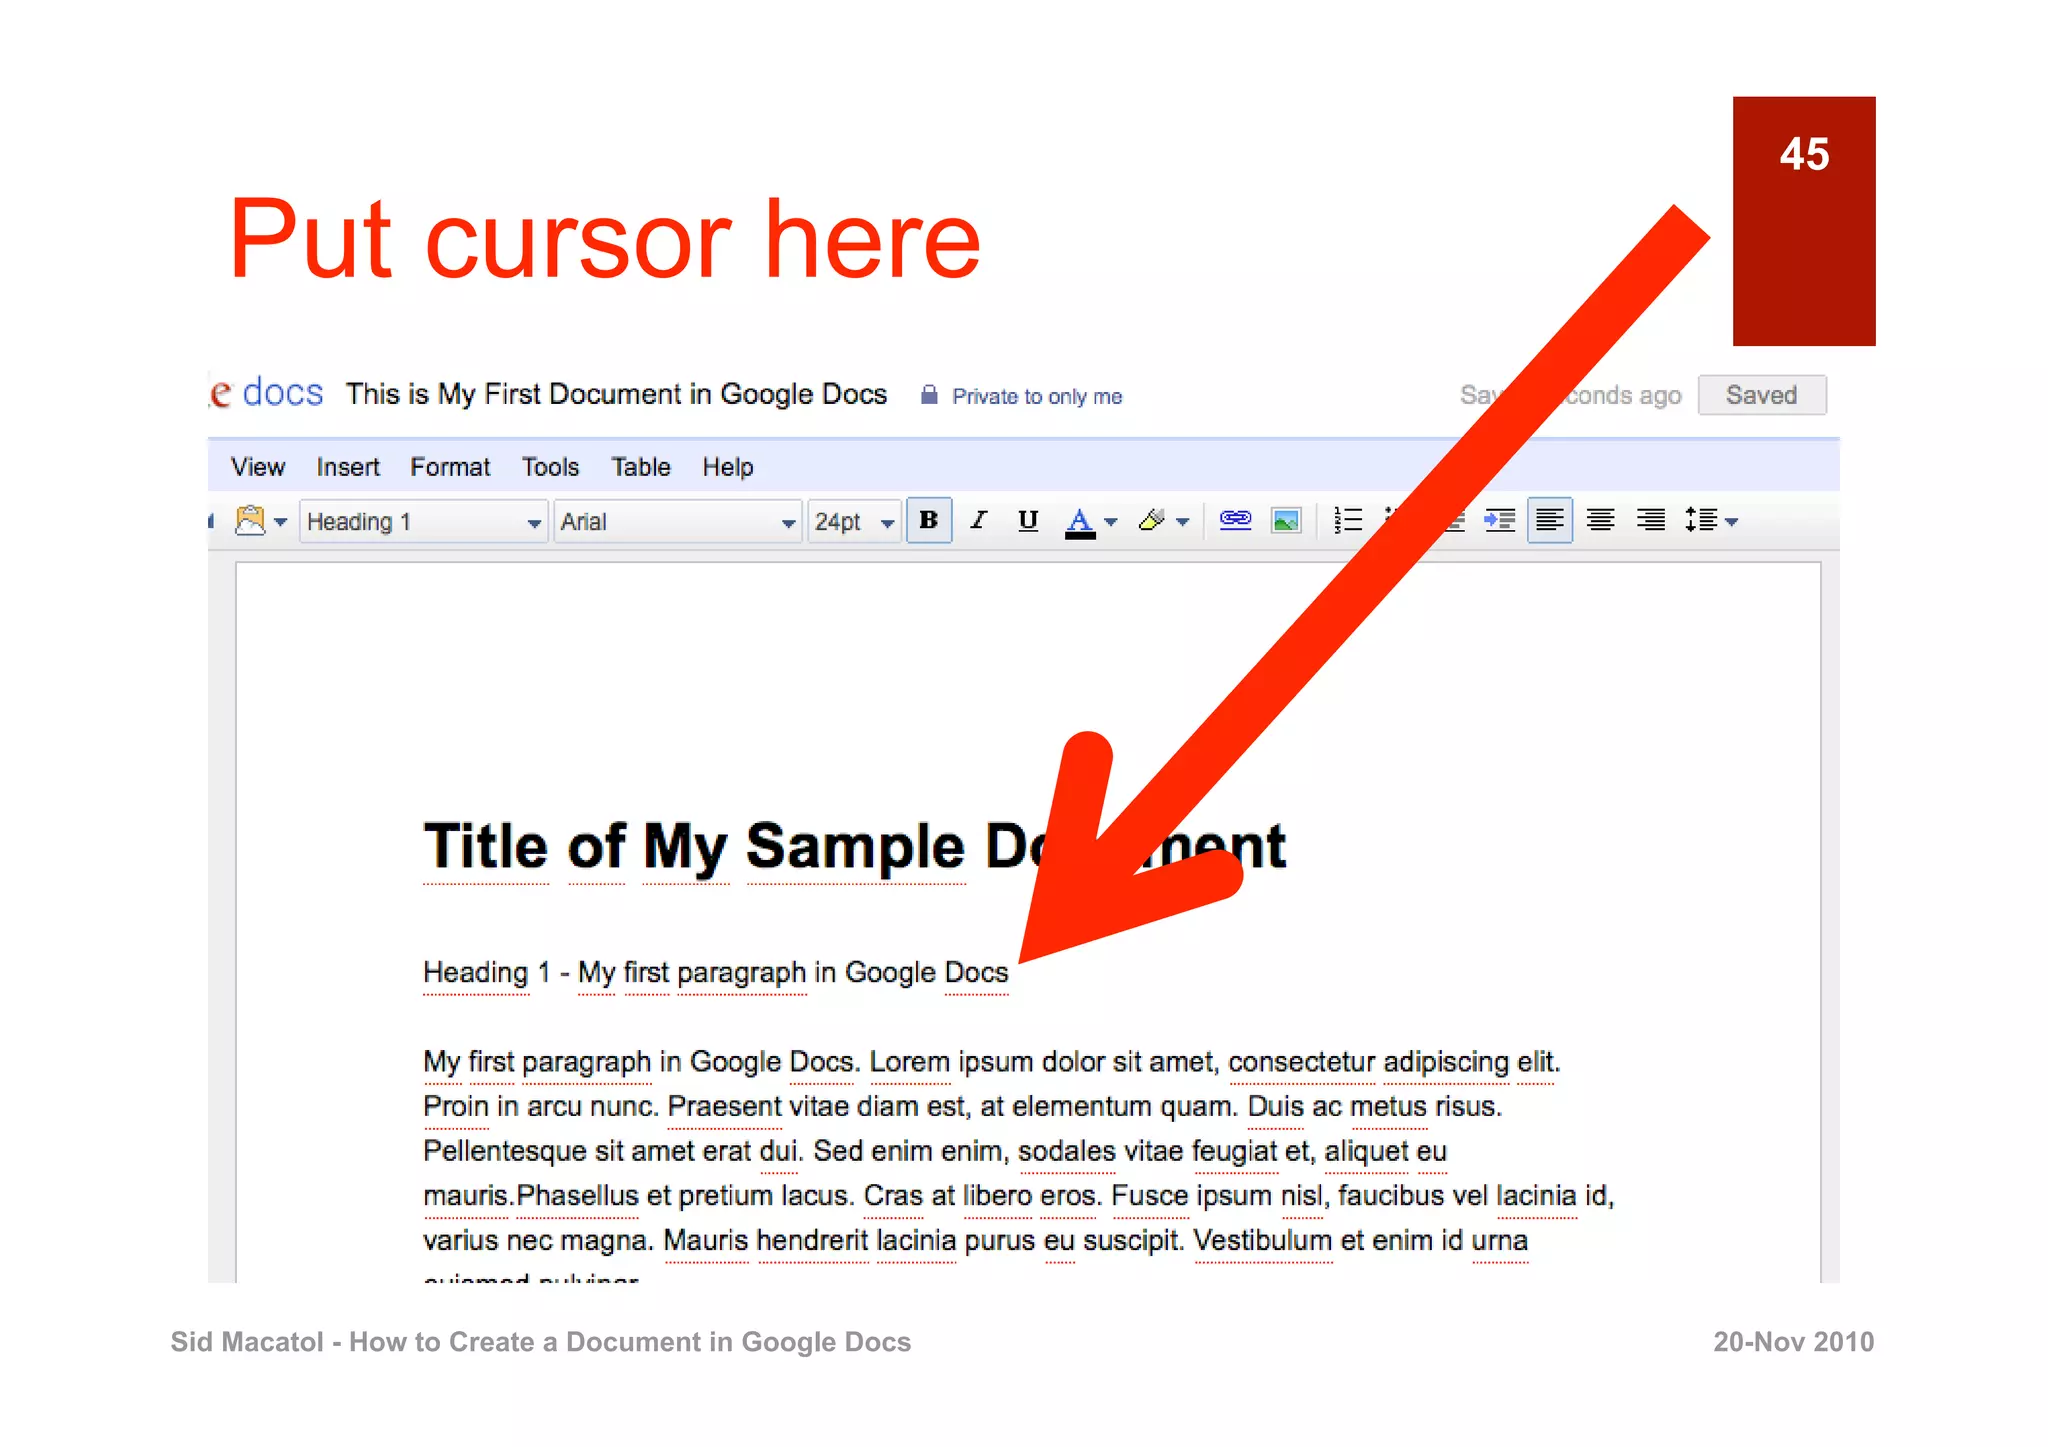Image resolution: width=2048 pixels, height=1447 pixels.
Task: Click the Saved button
Action: coord(1762,395)
